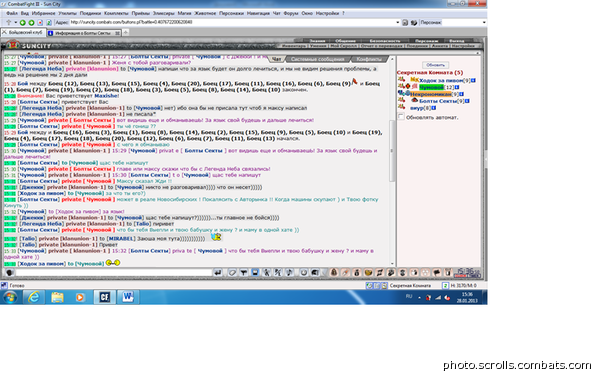This screenshot has height=375, width=600.
Task: Switch to the Бойцовский клуб tab
Action: 23,33
